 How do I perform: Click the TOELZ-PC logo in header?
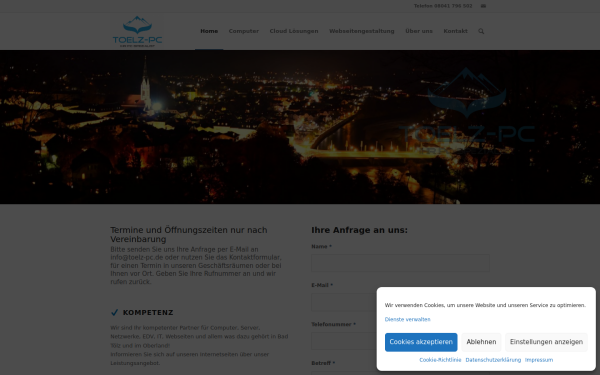pos(137,31)
